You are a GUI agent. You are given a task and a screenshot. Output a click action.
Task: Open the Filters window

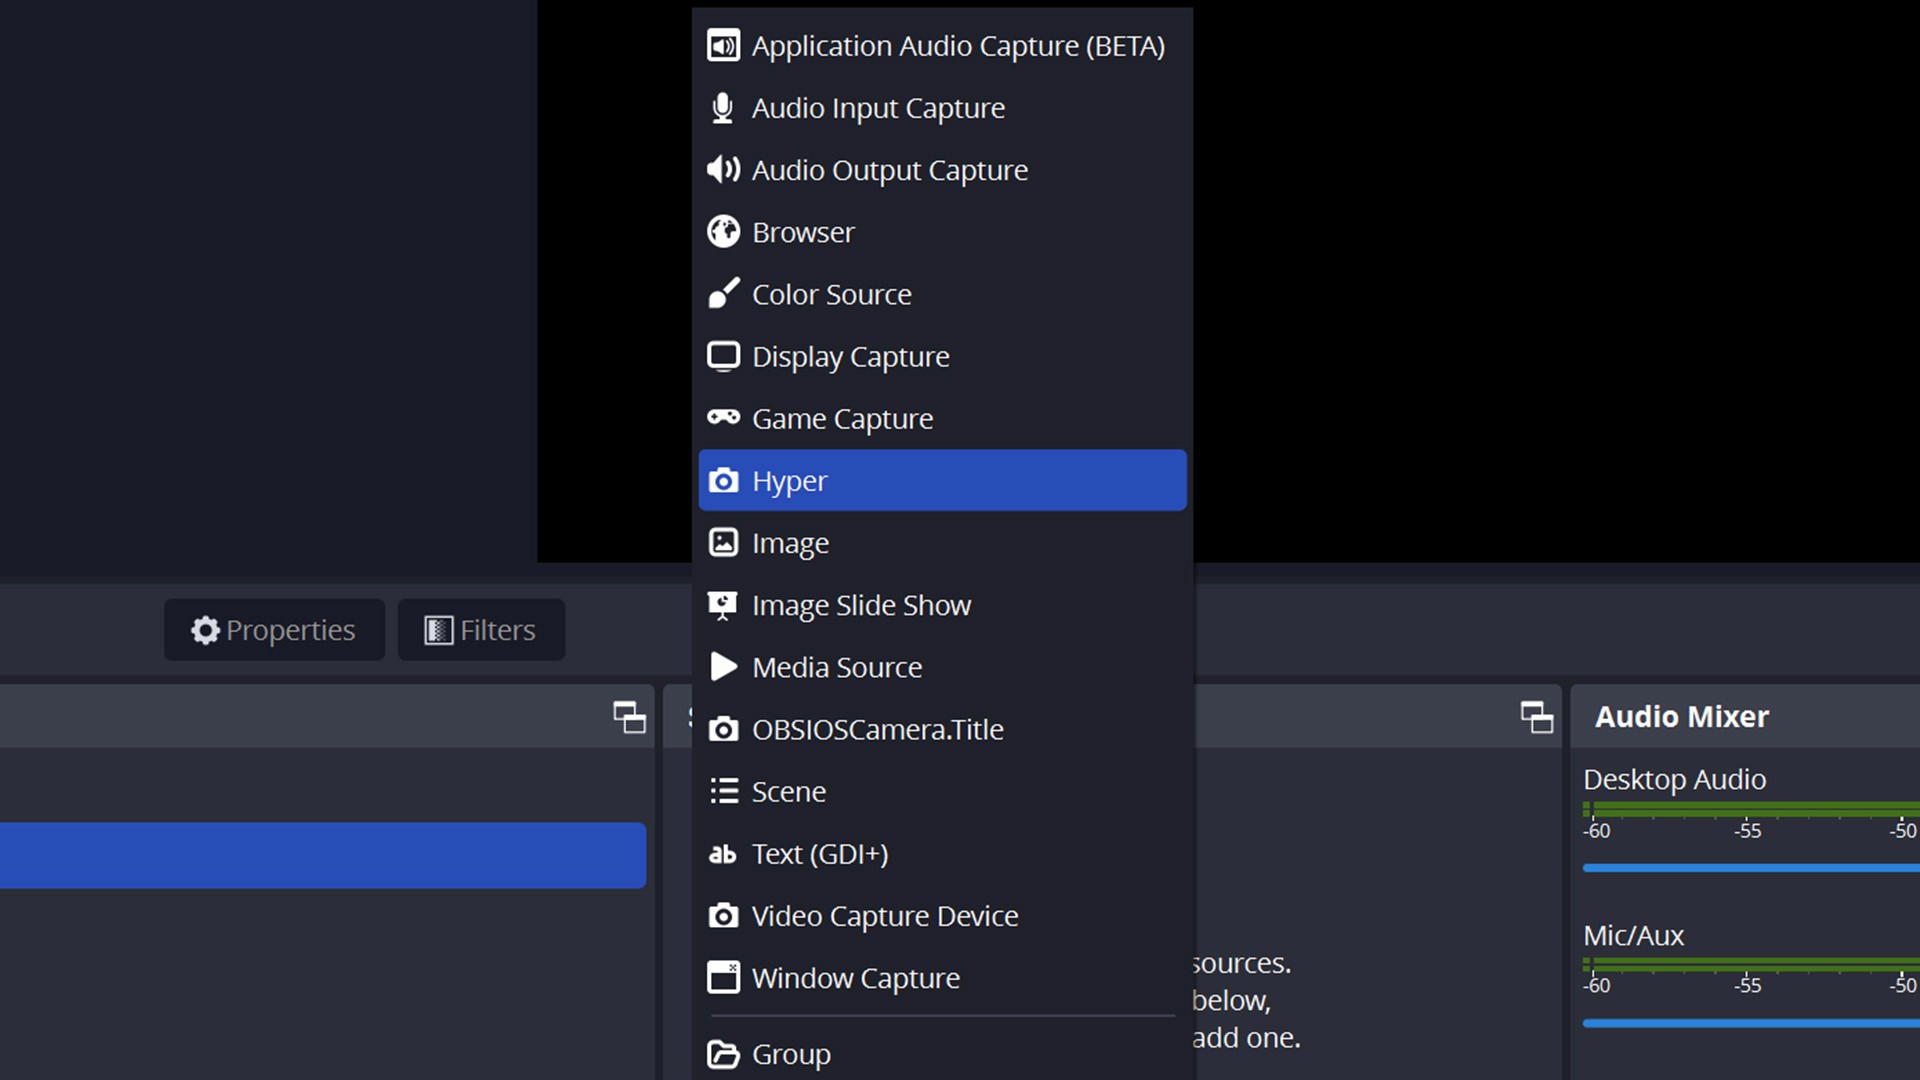coord(481,630)
